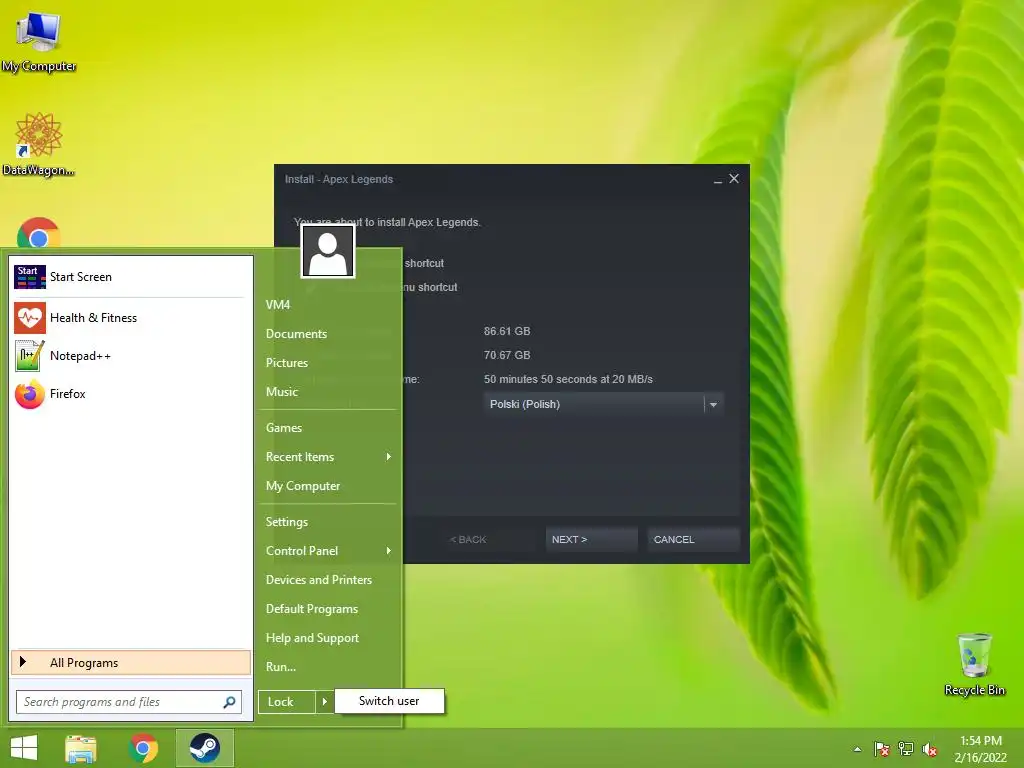
Task: Open Pictures from the start menu
Action: click(x=287, y=363)
